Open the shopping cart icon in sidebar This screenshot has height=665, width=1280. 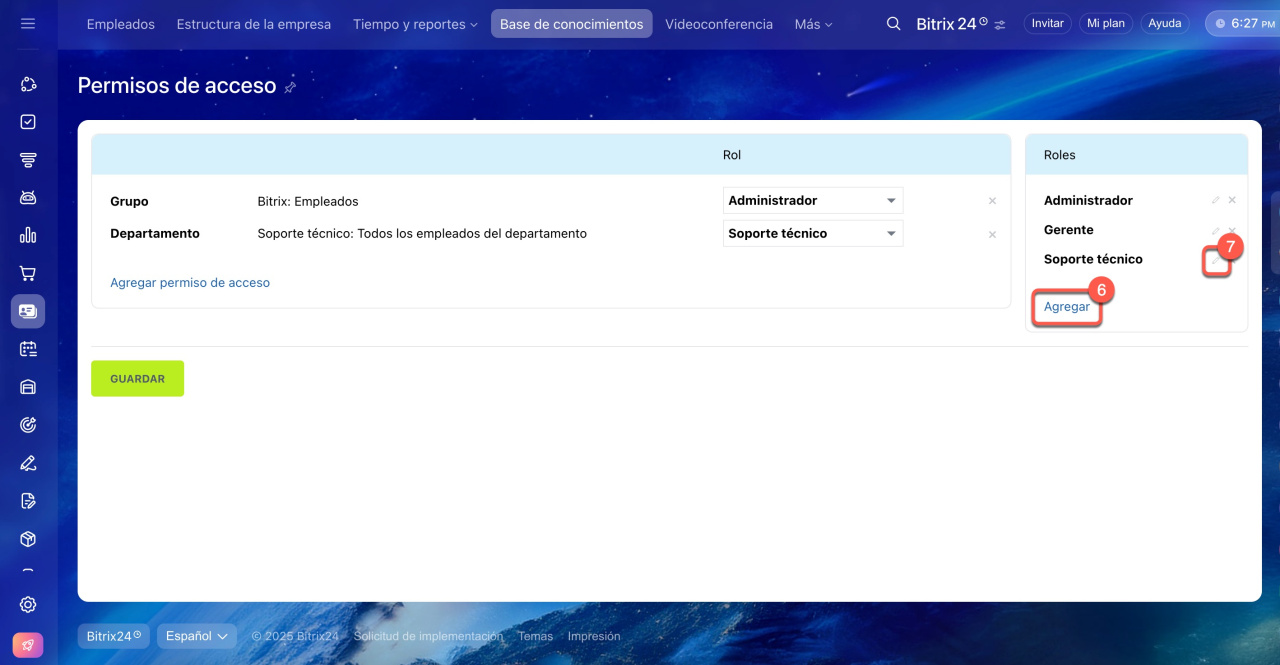pyautogui.click(x=28, y=273)
